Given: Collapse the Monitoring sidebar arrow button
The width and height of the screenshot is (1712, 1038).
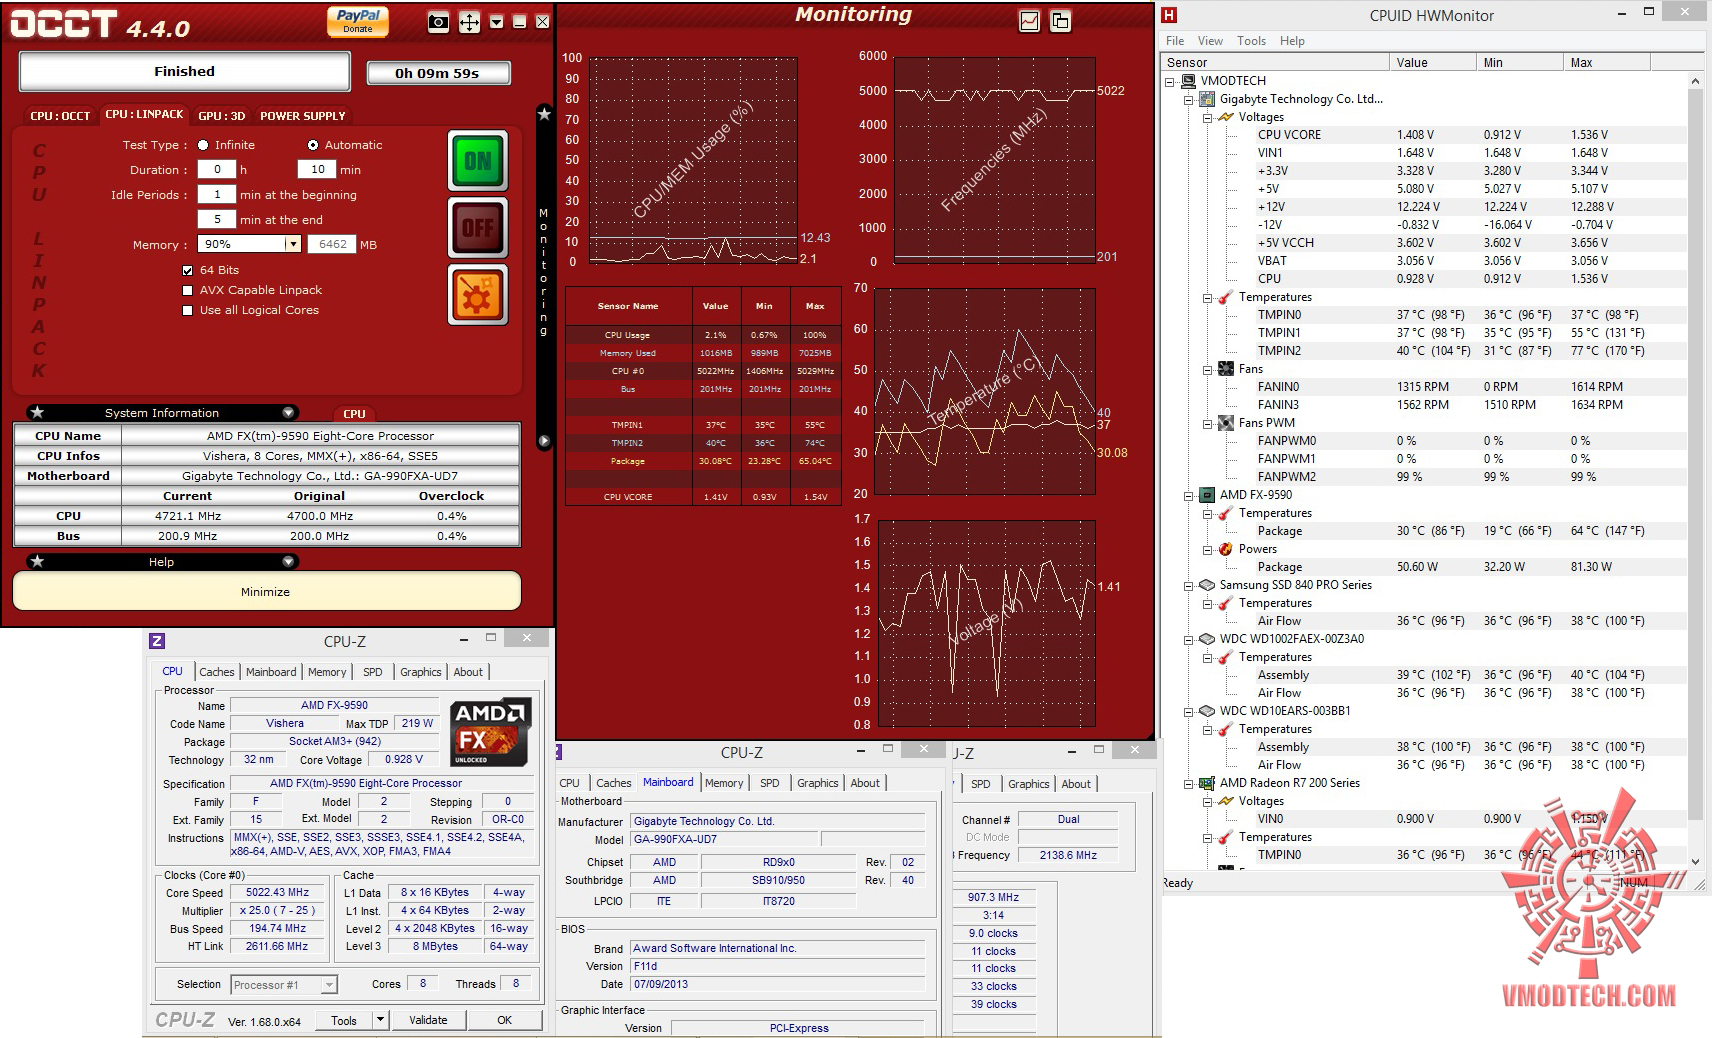Looking at the screenshot, I should click(x=544, y=441).
